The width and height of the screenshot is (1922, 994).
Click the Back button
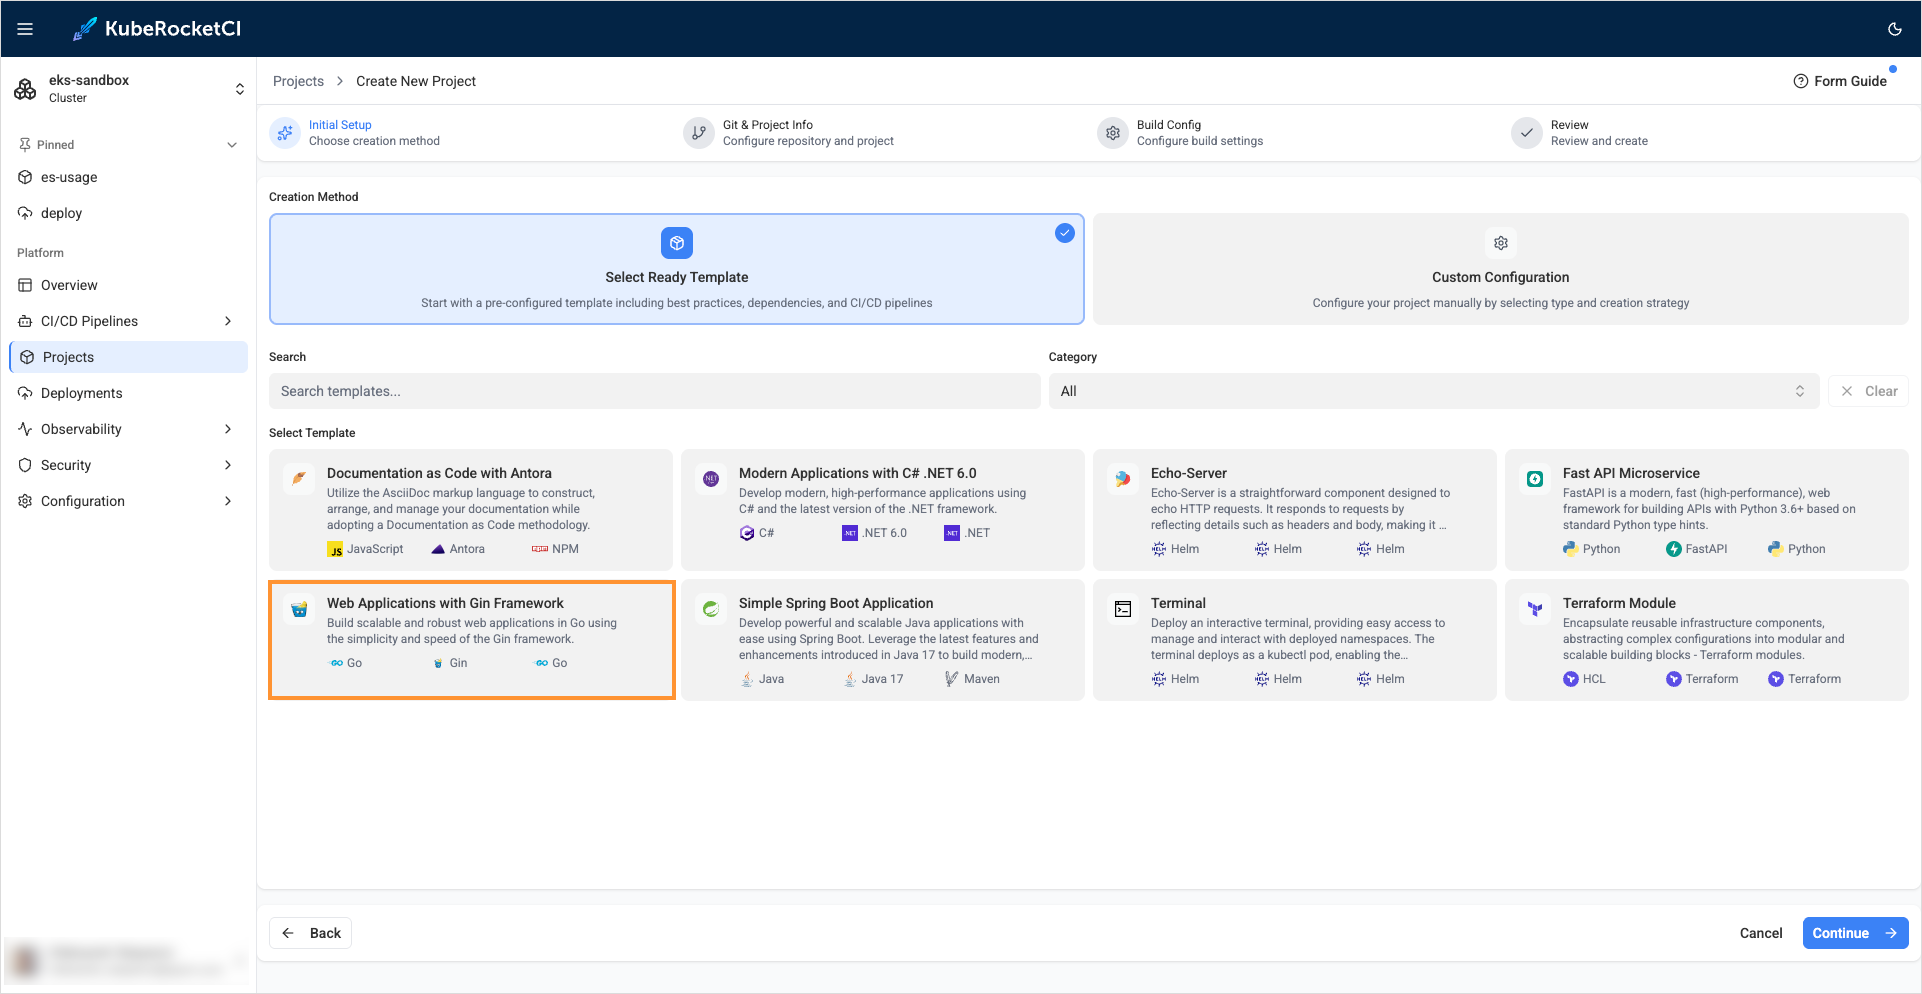[x=310, y=932]
